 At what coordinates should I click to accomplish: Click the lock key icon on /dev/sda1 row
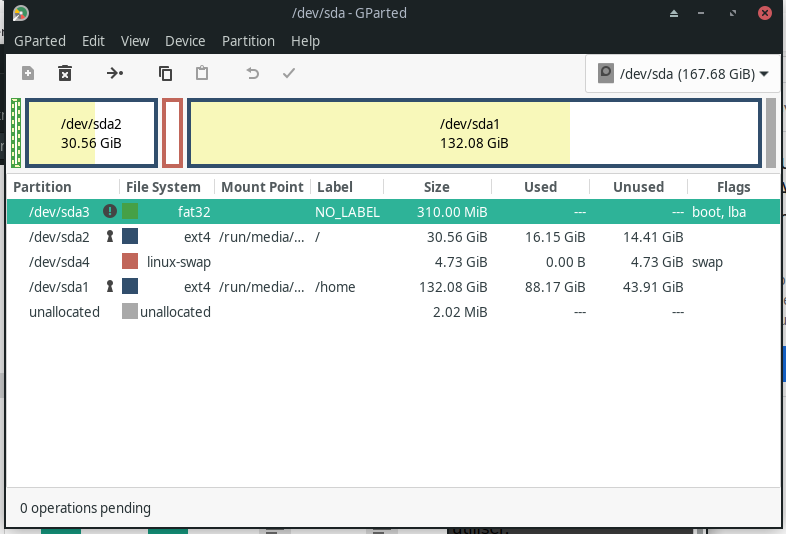click(110, 286)
